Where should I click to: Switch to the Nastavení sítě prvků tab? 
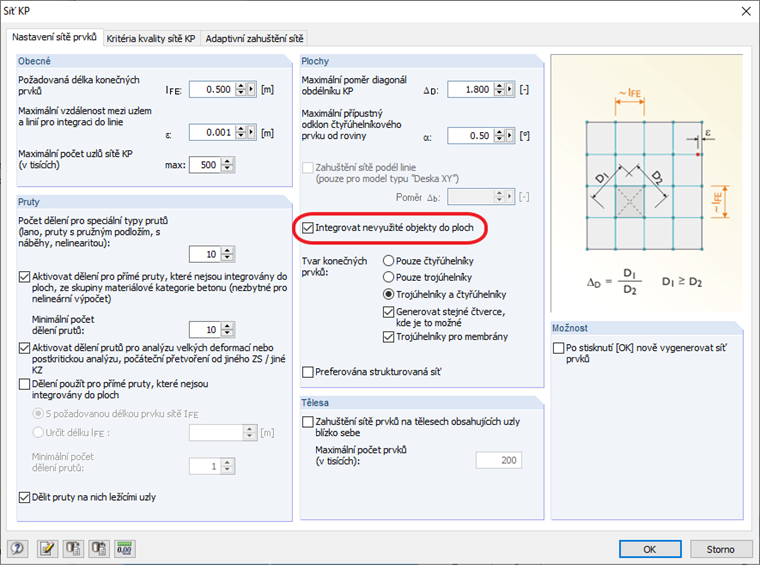tap(54, 37)
